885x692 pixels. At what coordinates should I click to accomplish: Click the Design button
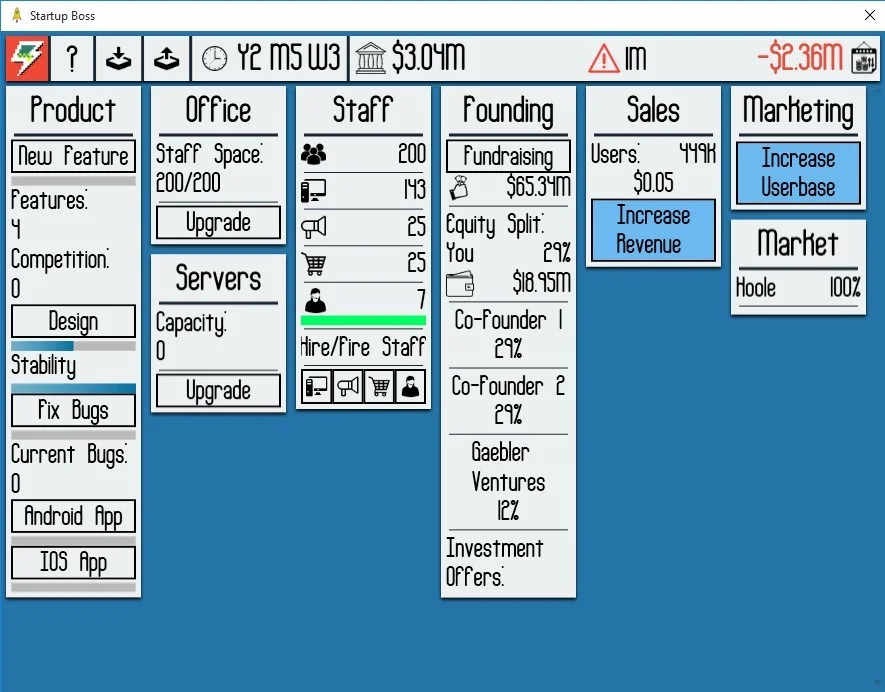pyautogui.click(x=73, y=321)
